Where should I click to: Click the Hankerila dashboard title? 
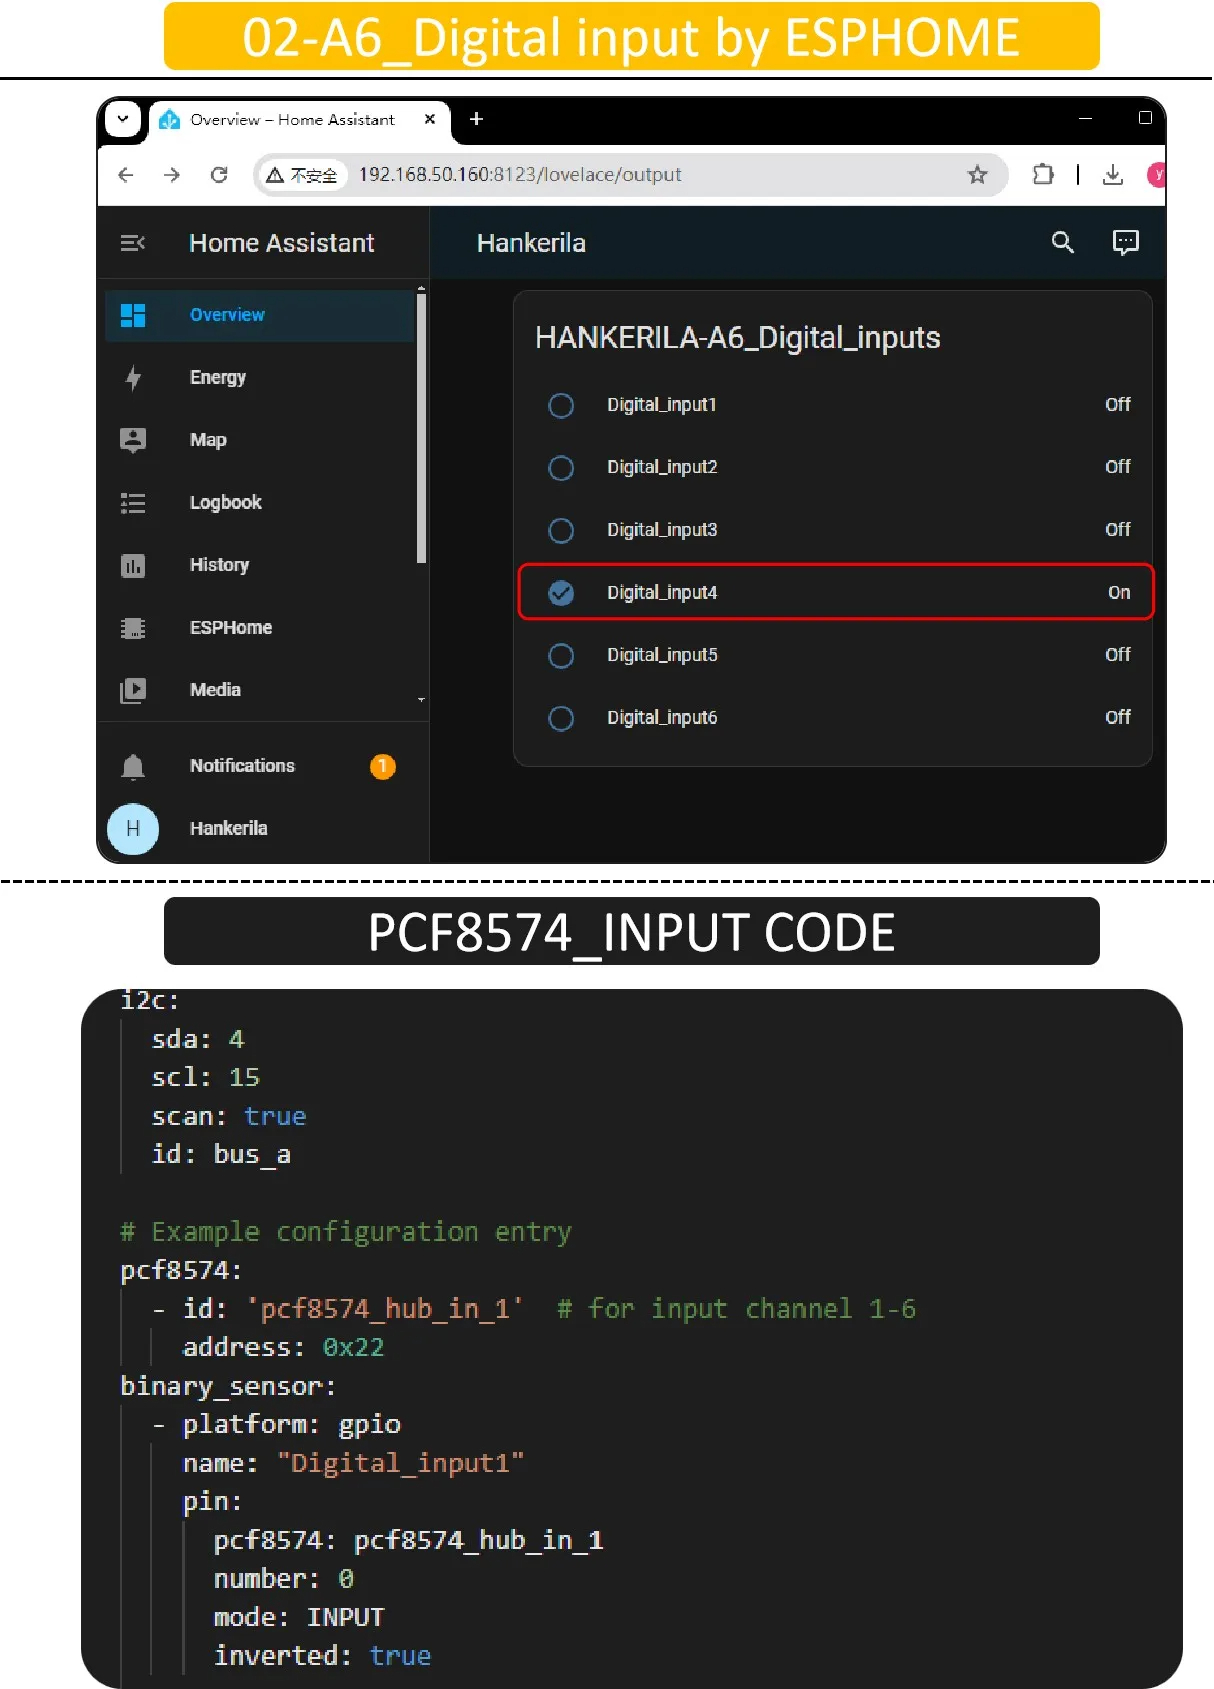pos(531,243)
